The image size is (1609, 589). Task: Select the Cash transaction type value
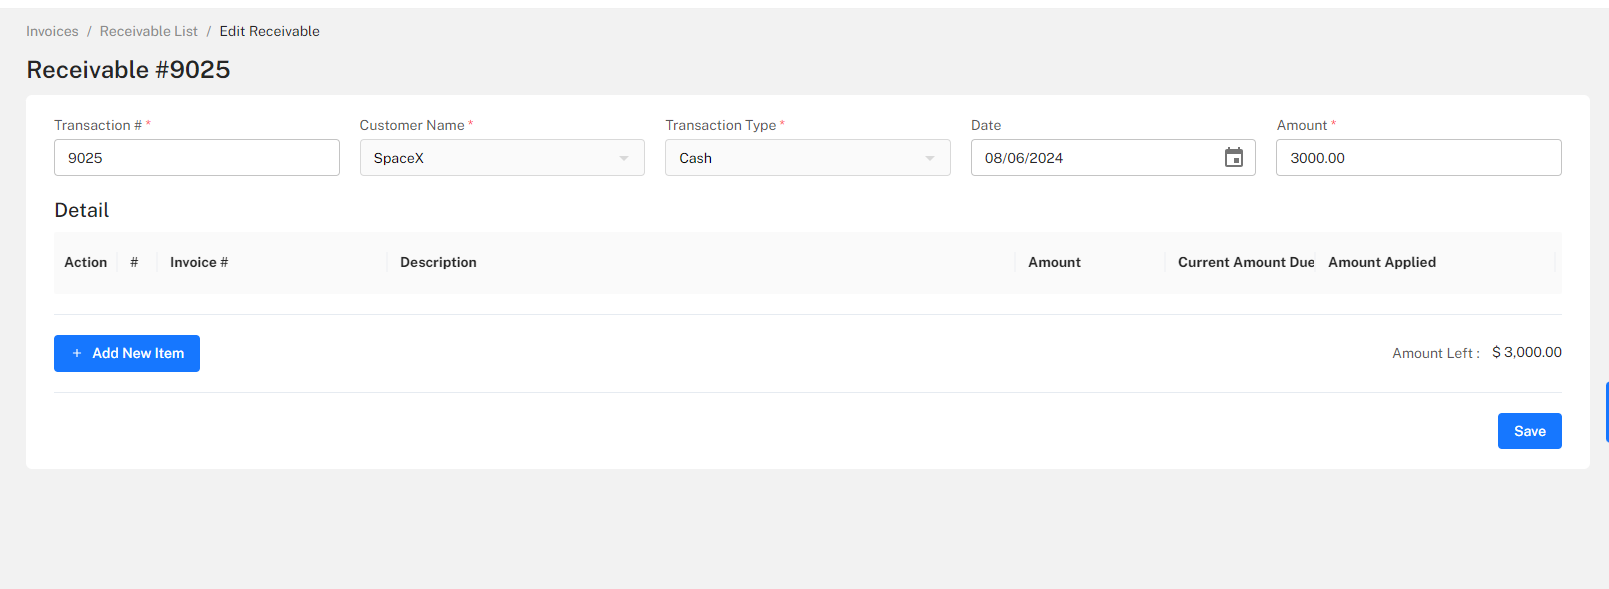point(696,158)
